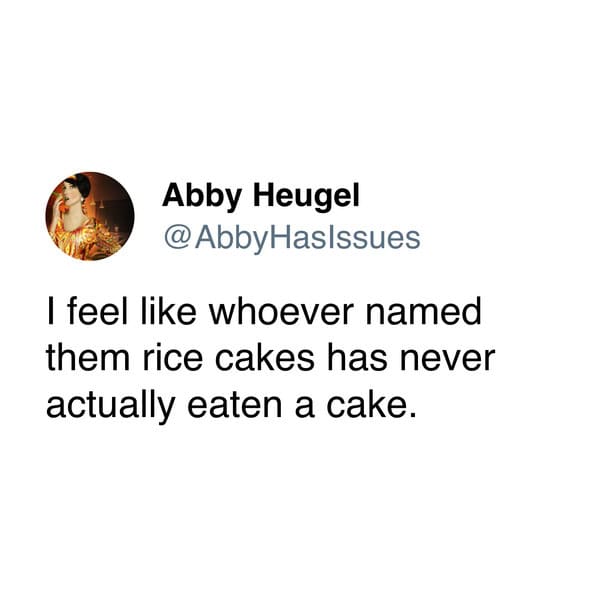Click the word 'rice' in the tweet

pos(173,359)
